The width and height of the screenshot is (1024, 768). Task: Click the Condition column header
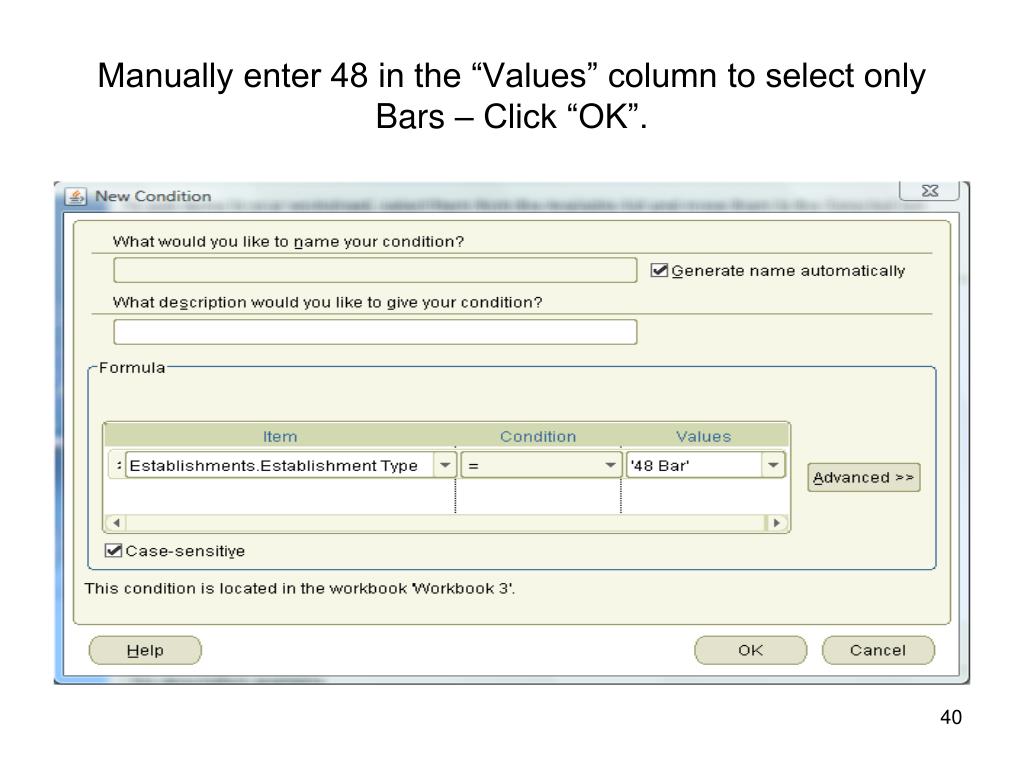coord(538,436)
